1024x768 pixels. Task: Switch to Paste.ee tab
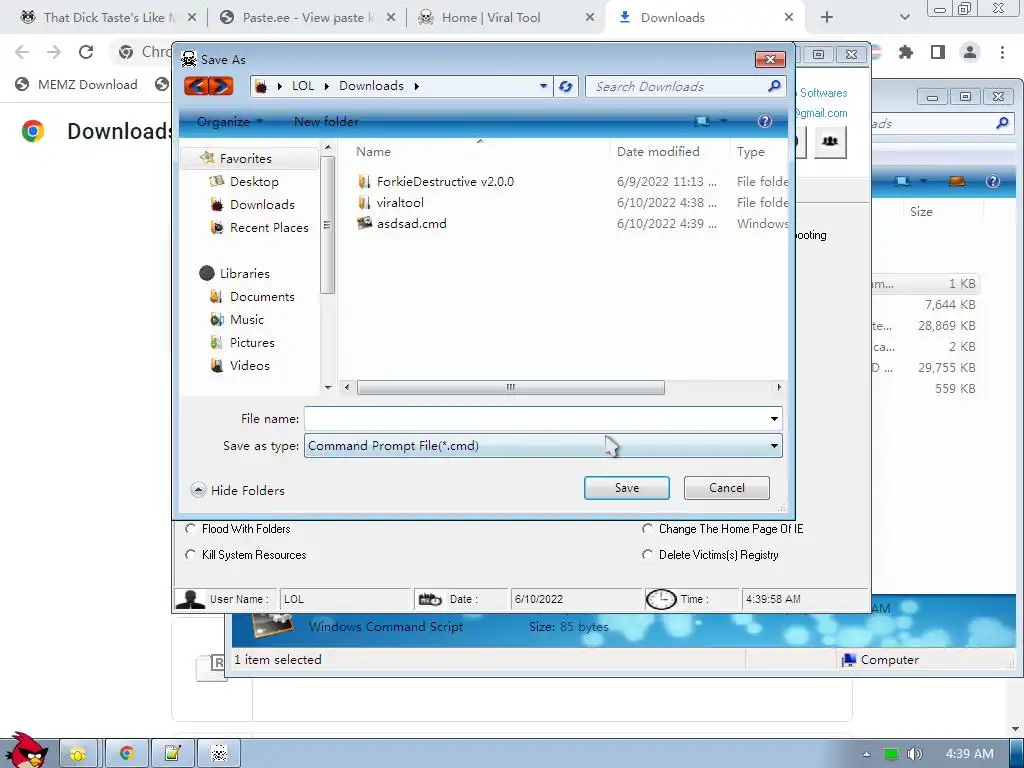(306, 18)
